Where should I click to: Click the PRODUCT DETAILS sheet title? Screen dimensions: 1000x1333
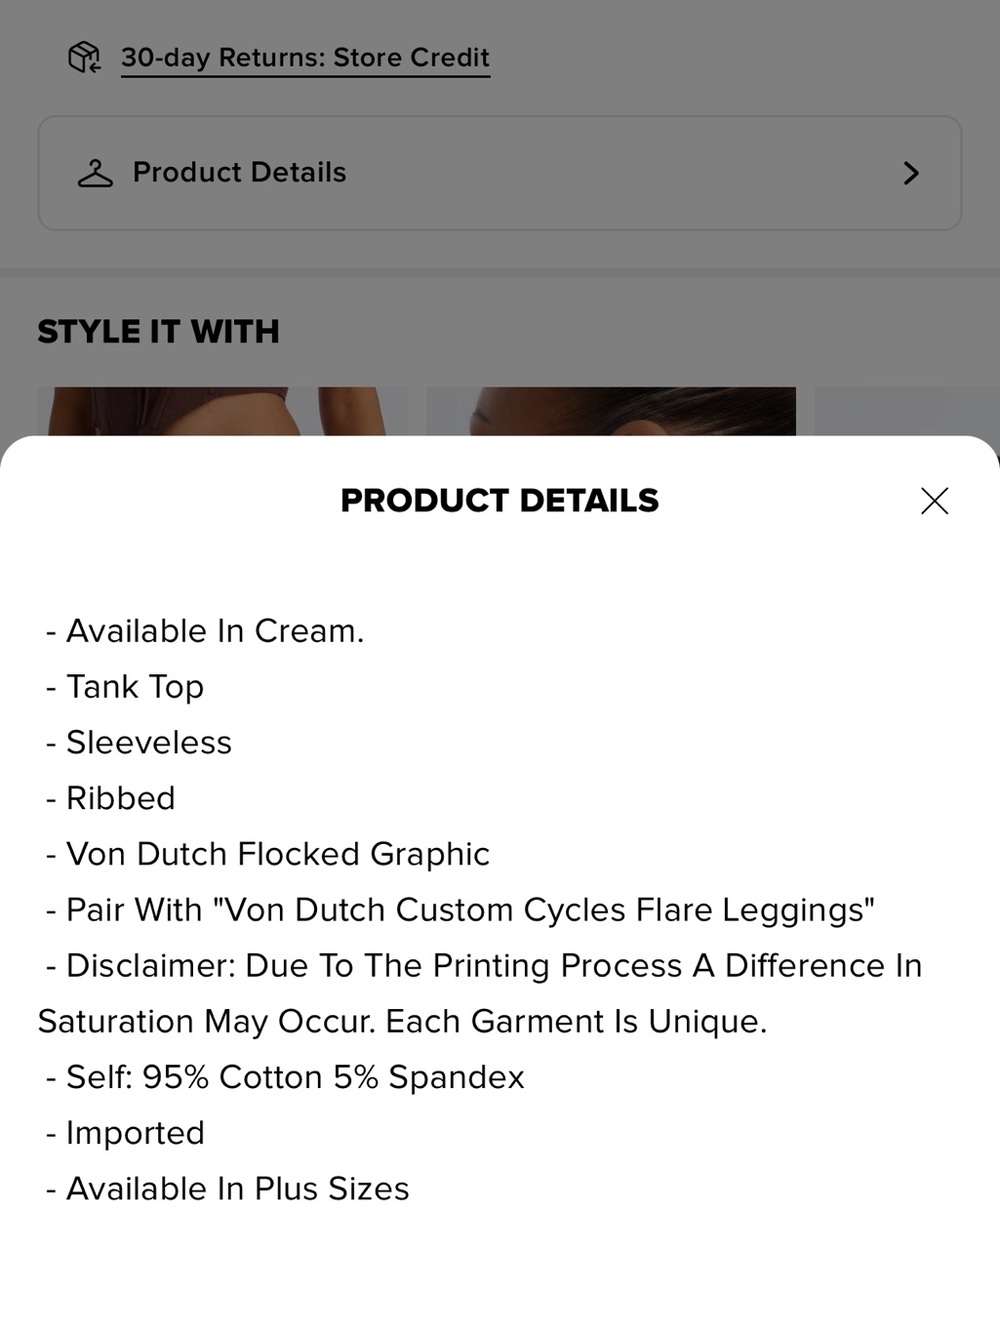point(500,500)
